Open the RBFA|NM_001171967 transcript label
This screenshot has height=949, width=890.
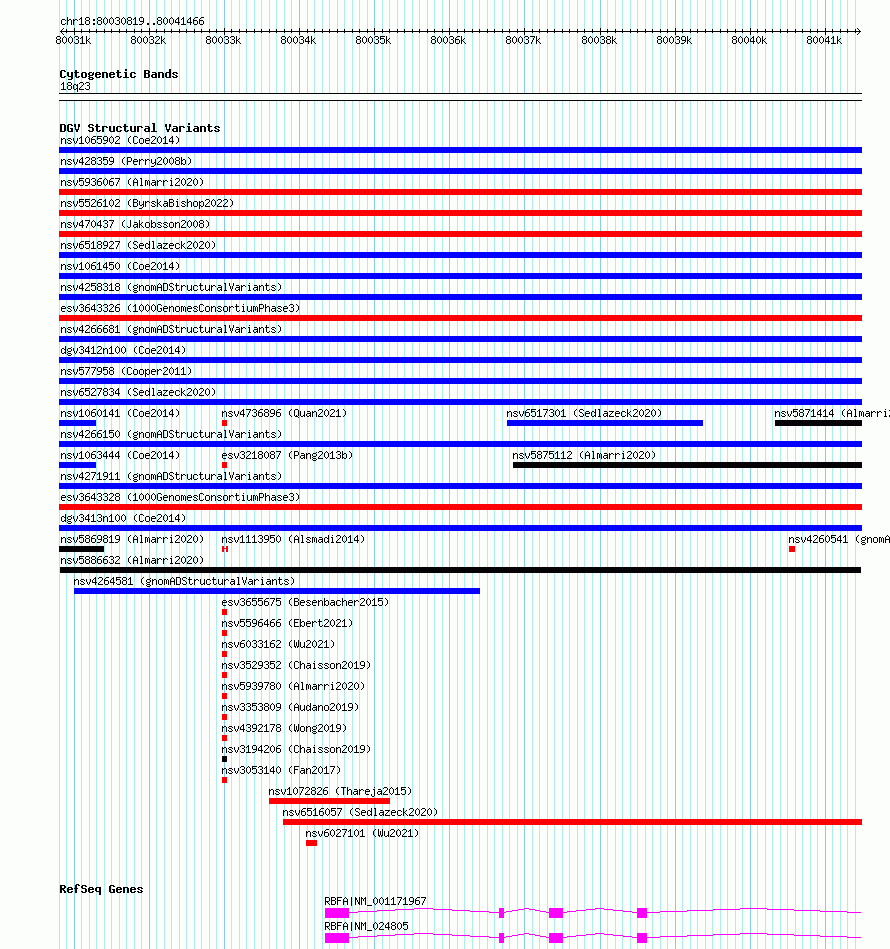click(x=375, y=901)
